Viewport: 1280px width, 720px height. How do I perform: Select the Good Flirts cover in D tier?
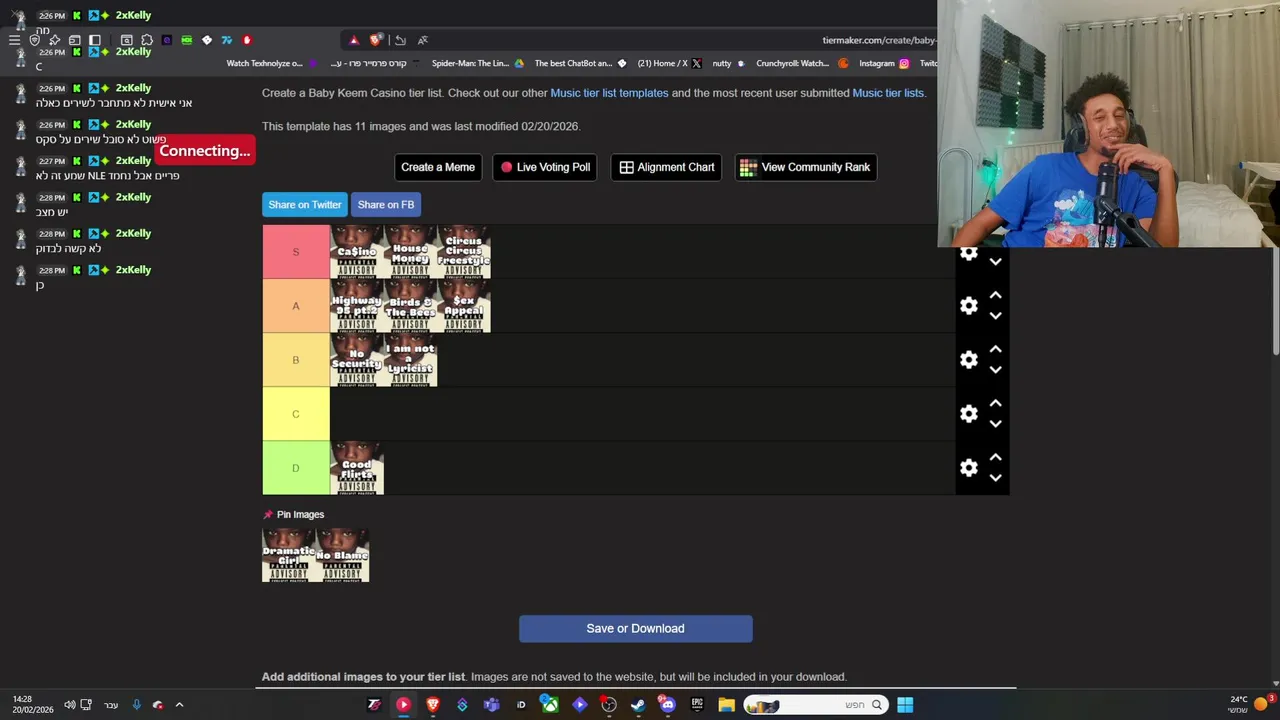click(x=357, y=468)
